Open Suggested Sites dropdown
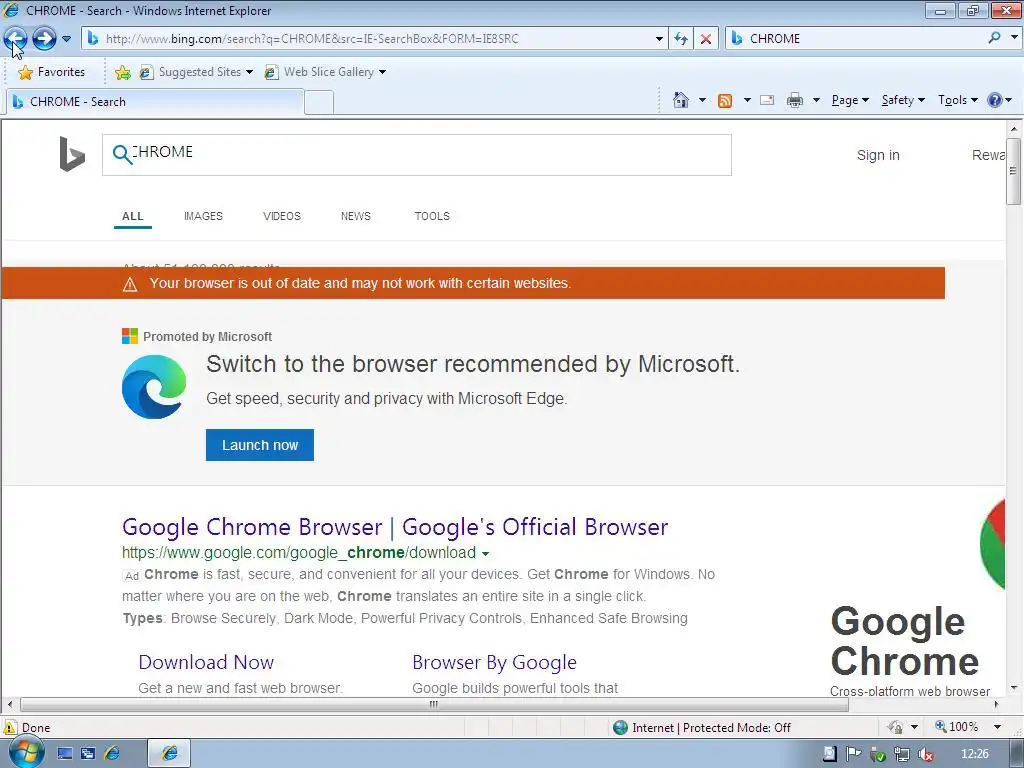This screenshot has width=1024, height=768. (x=196, y=72)
